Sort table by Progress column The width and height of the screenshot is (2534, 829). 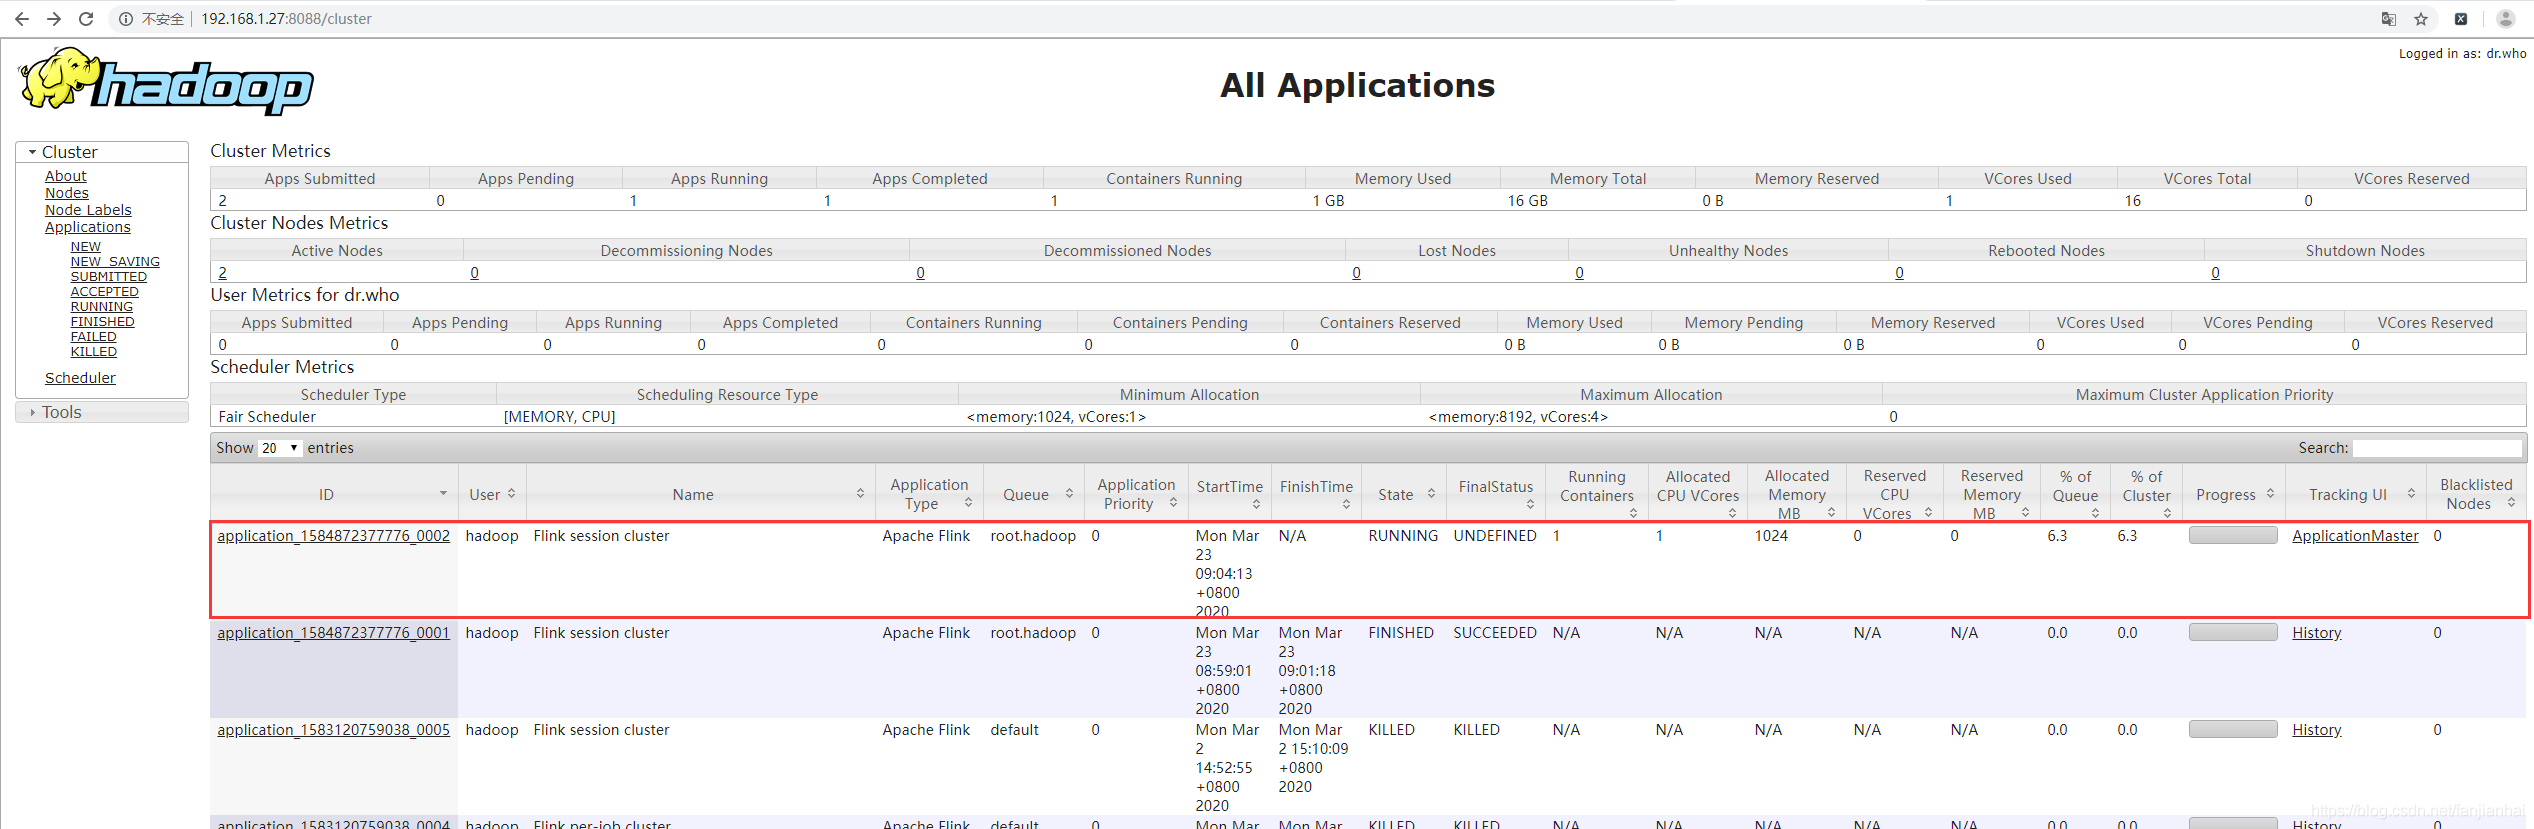click(2233, 494)
